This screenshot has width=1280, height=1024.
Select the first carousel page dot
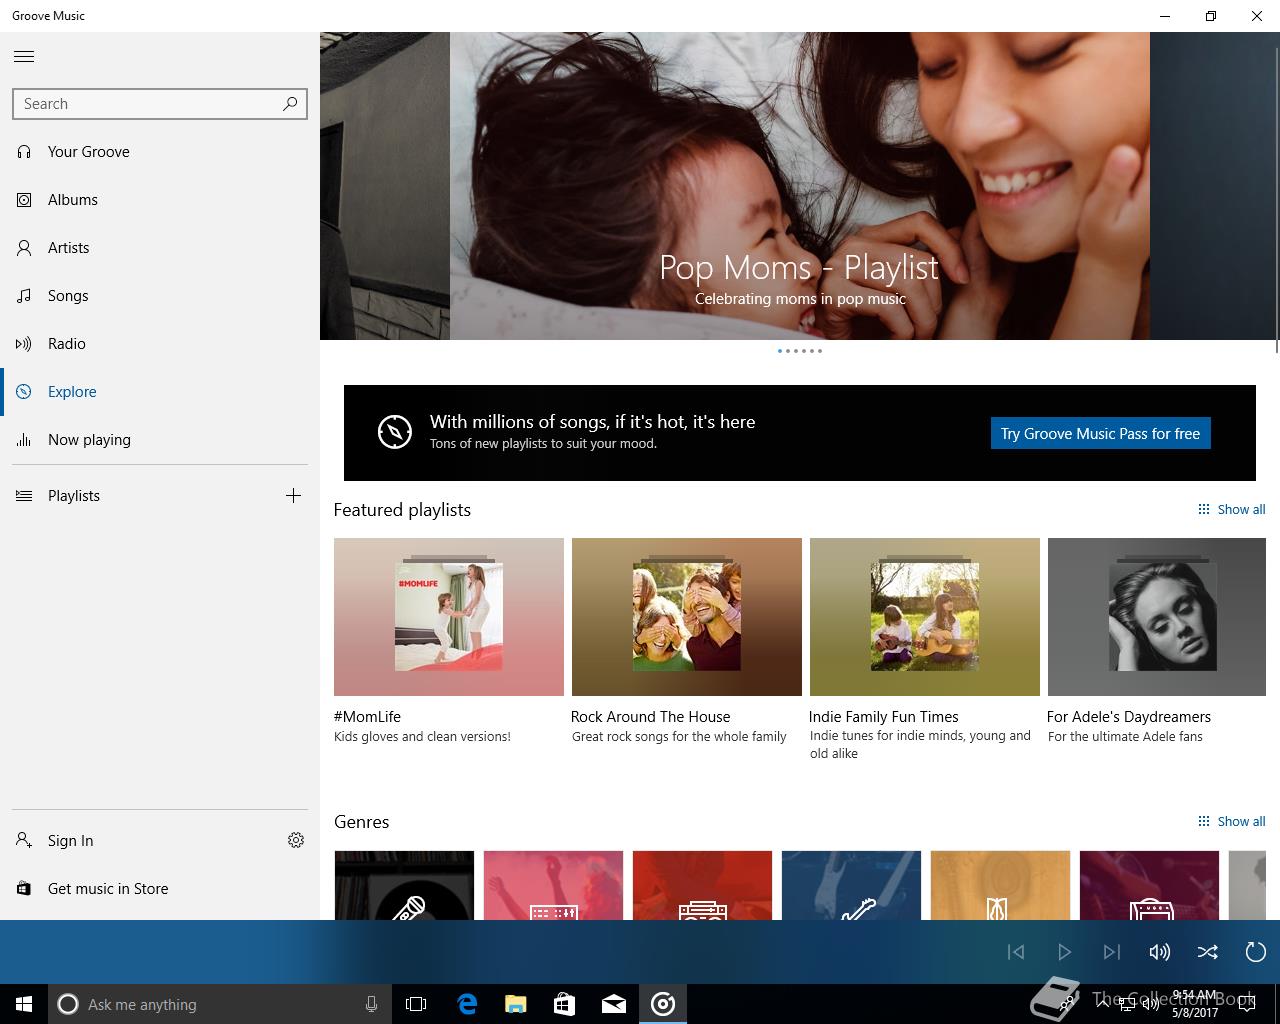(x=780, y=351)
